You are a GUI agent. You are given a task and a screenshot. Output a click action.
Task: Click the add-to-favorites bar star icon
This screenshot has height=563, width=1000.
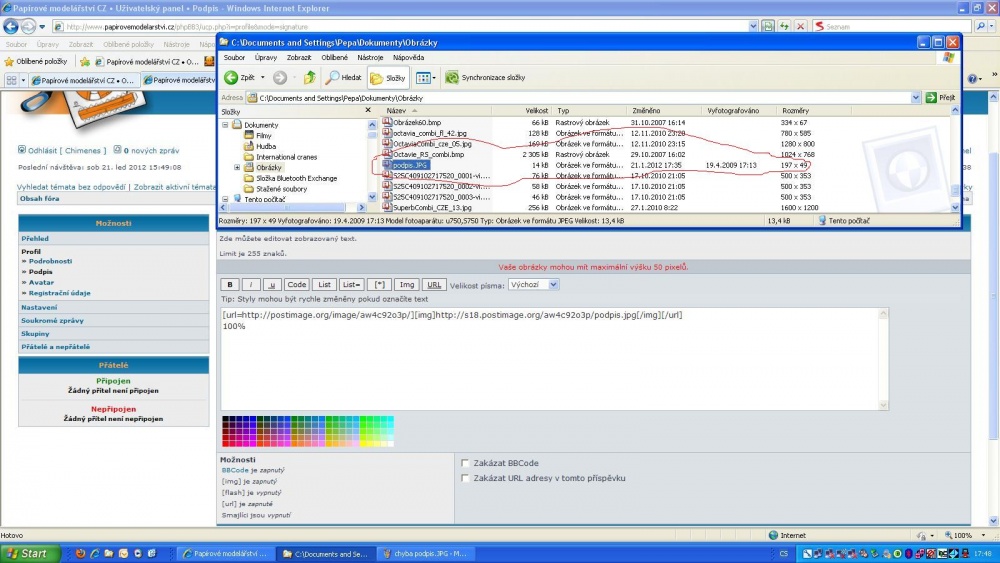(x=85, y=61)
